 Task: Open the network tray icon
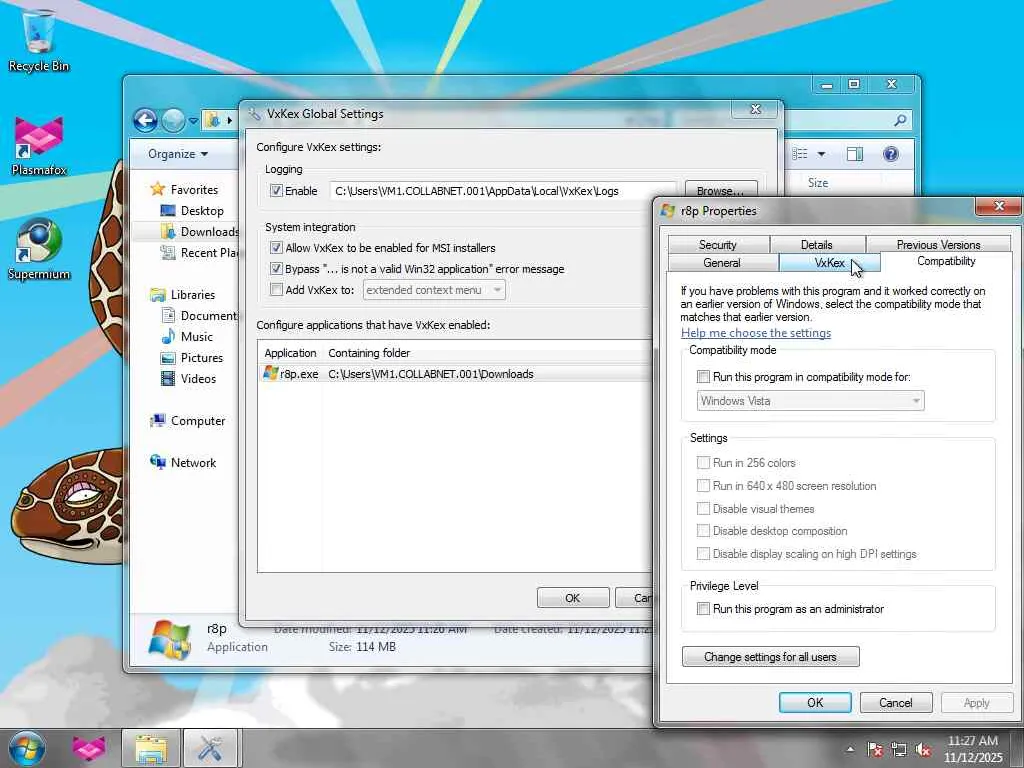[x=899, y=750]
